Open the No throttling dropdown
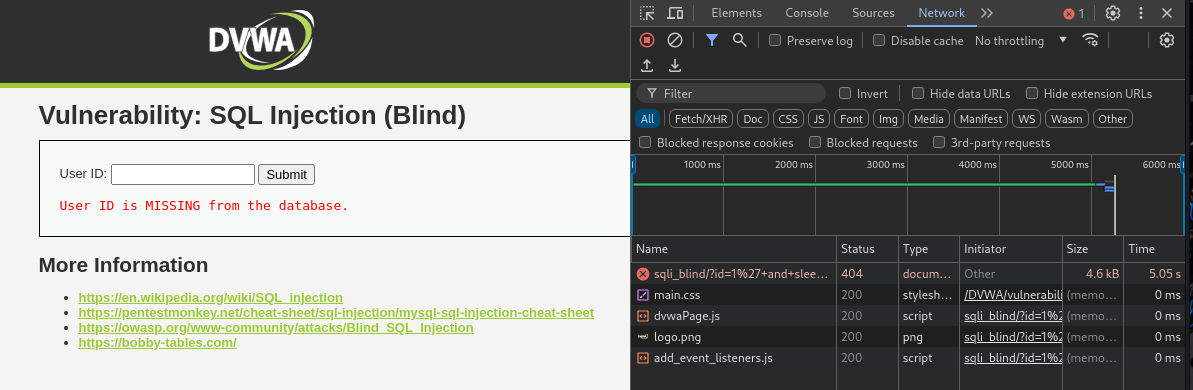Viewport: 1193px width, 390px height. point(1020,40)
